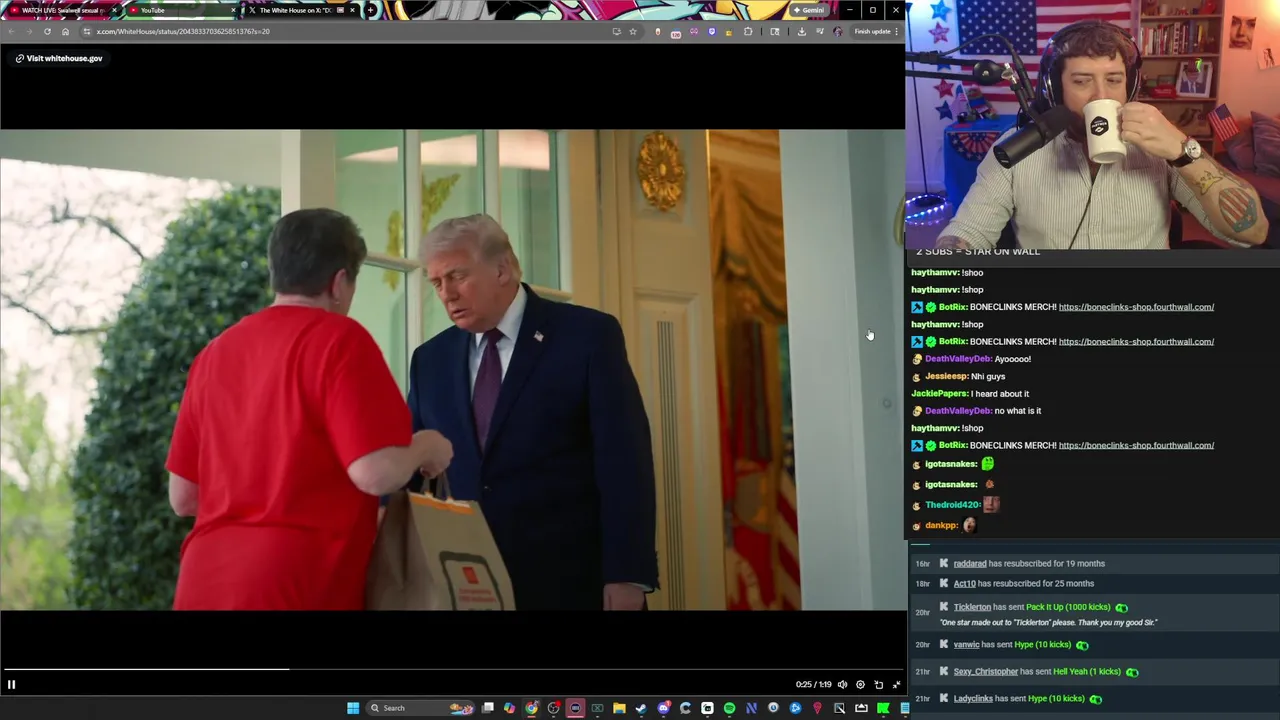Open Snipping Tool from taskbar
This screenshot has width=1280, height=720.
click(839, 708)
